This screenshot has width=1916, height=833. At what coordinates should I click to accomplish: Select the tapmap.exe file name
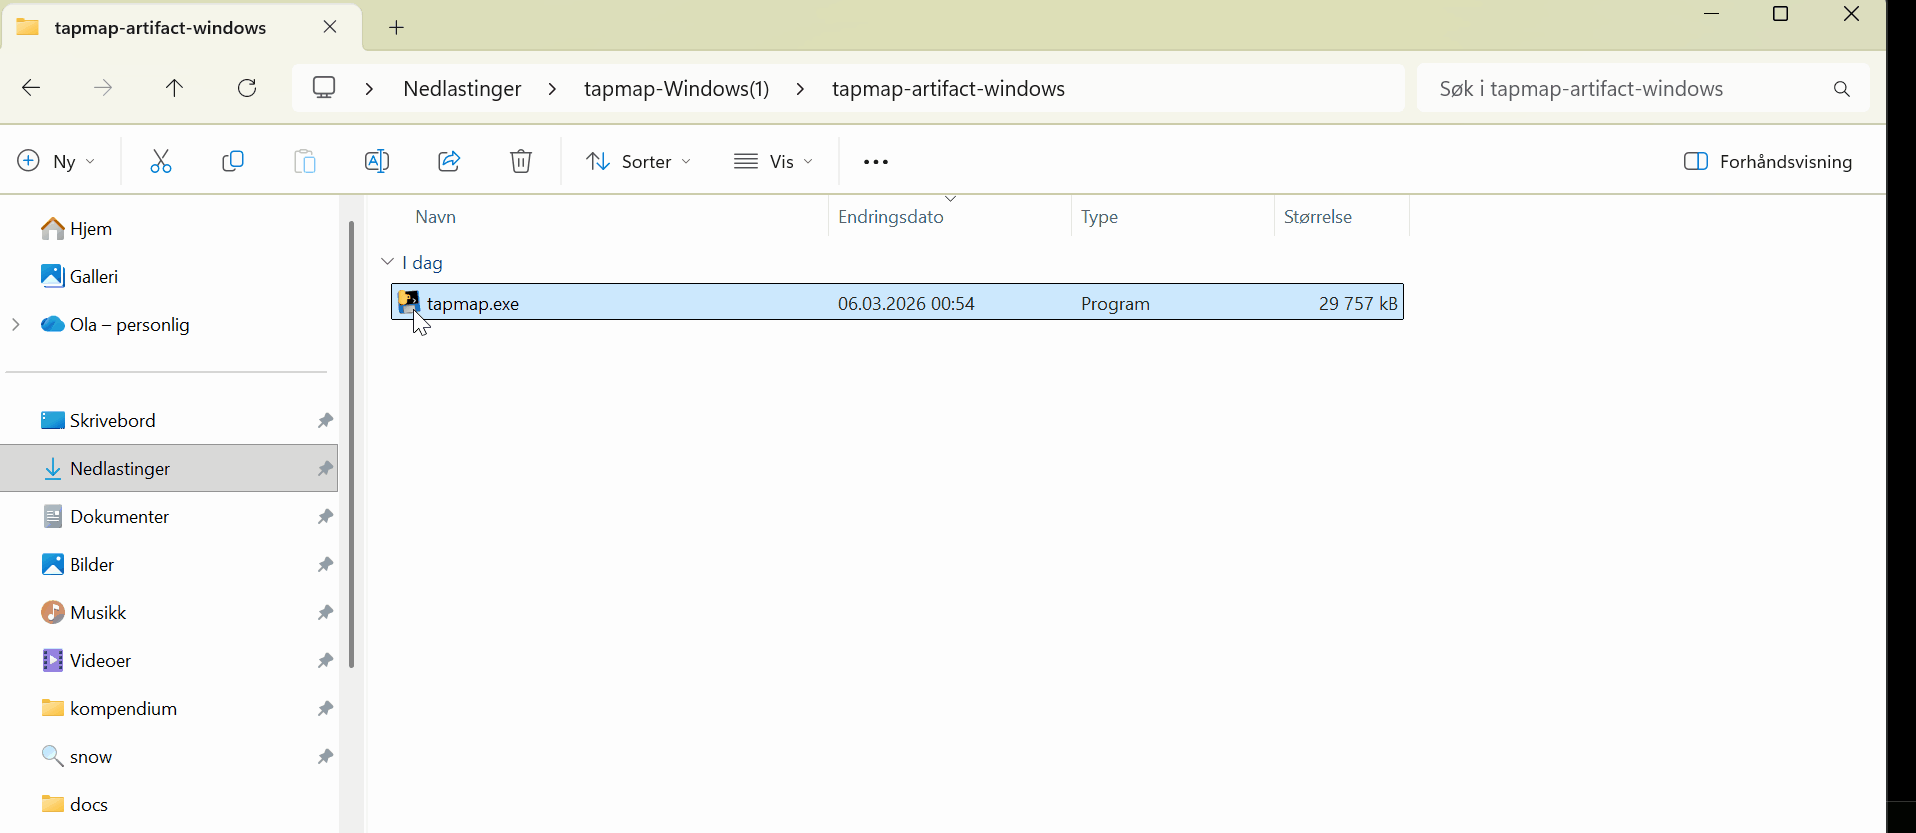[473, 303]
